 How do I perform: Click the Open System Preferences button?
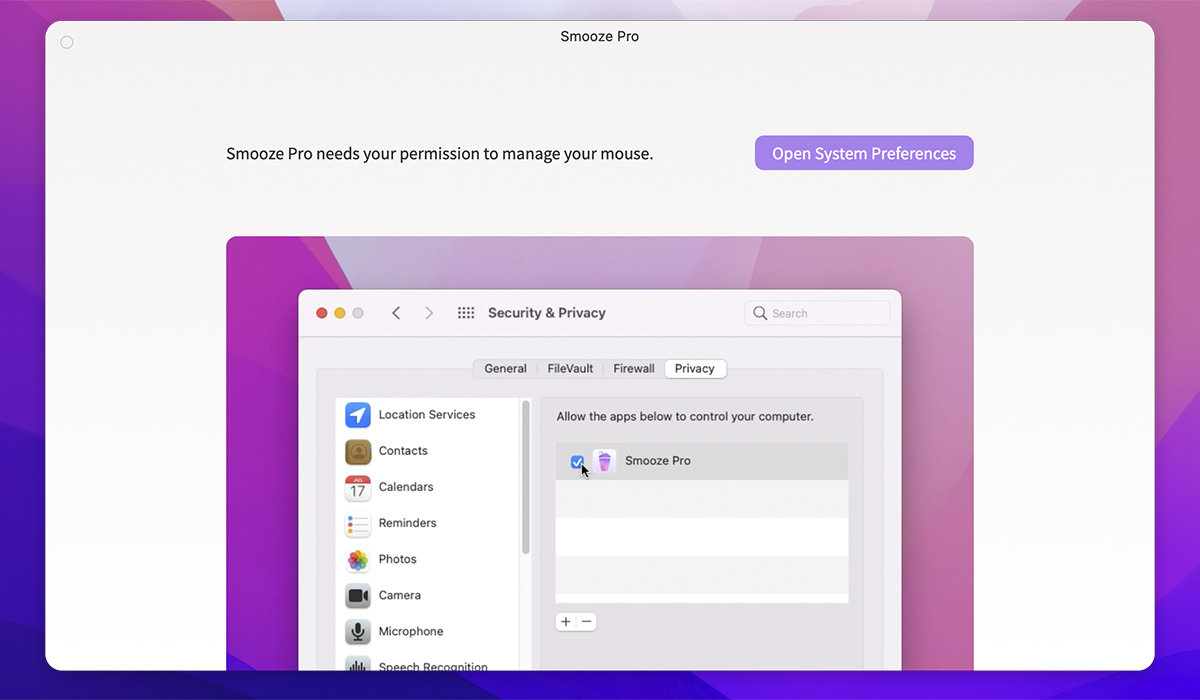[x=863, y=152]
